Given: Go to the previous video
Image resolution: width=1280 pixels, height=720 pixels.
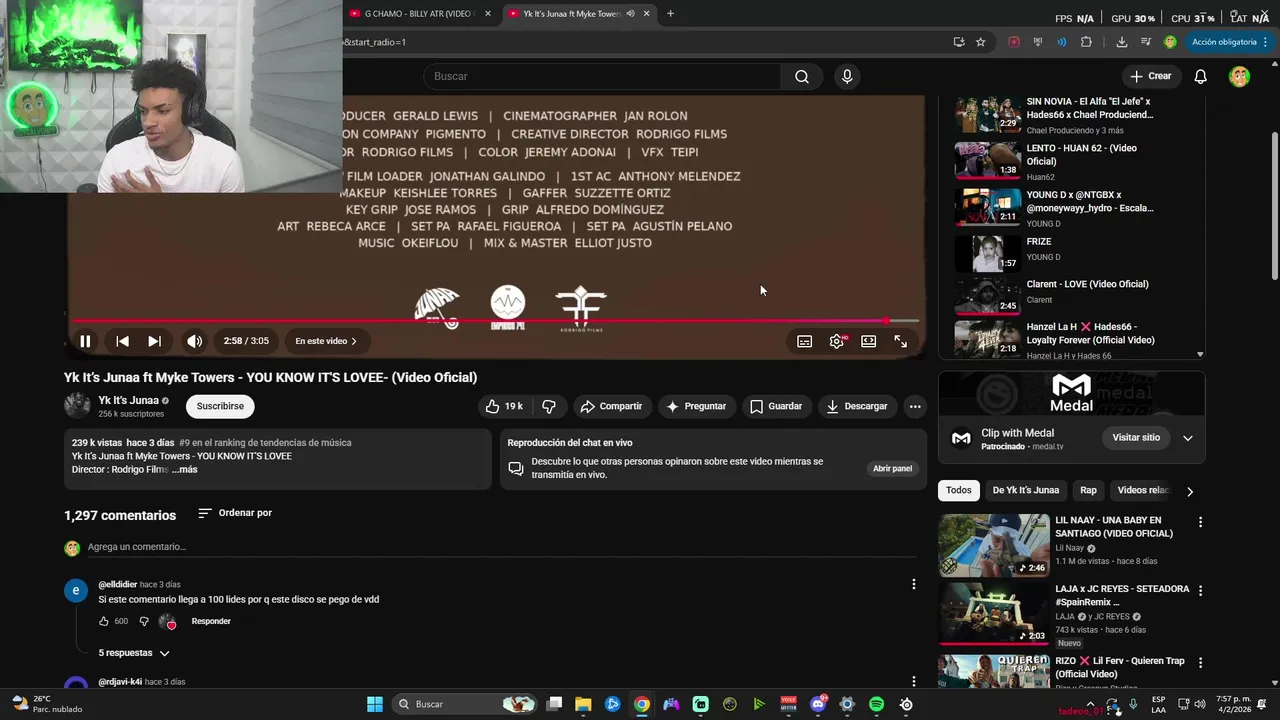Looking at the screenshot, I should (122, 341).
